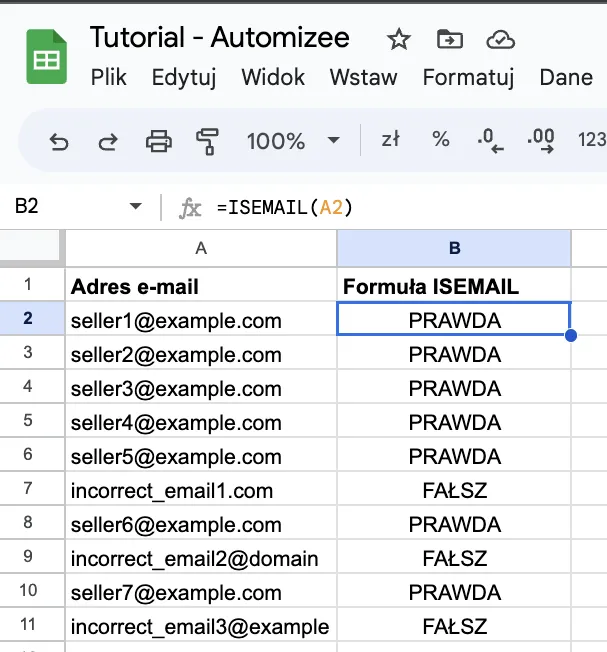The height and width of the screenshot is (652, 607).
Task: Select cell incorrect_email2@domain
Action: (x=201, y=557)
